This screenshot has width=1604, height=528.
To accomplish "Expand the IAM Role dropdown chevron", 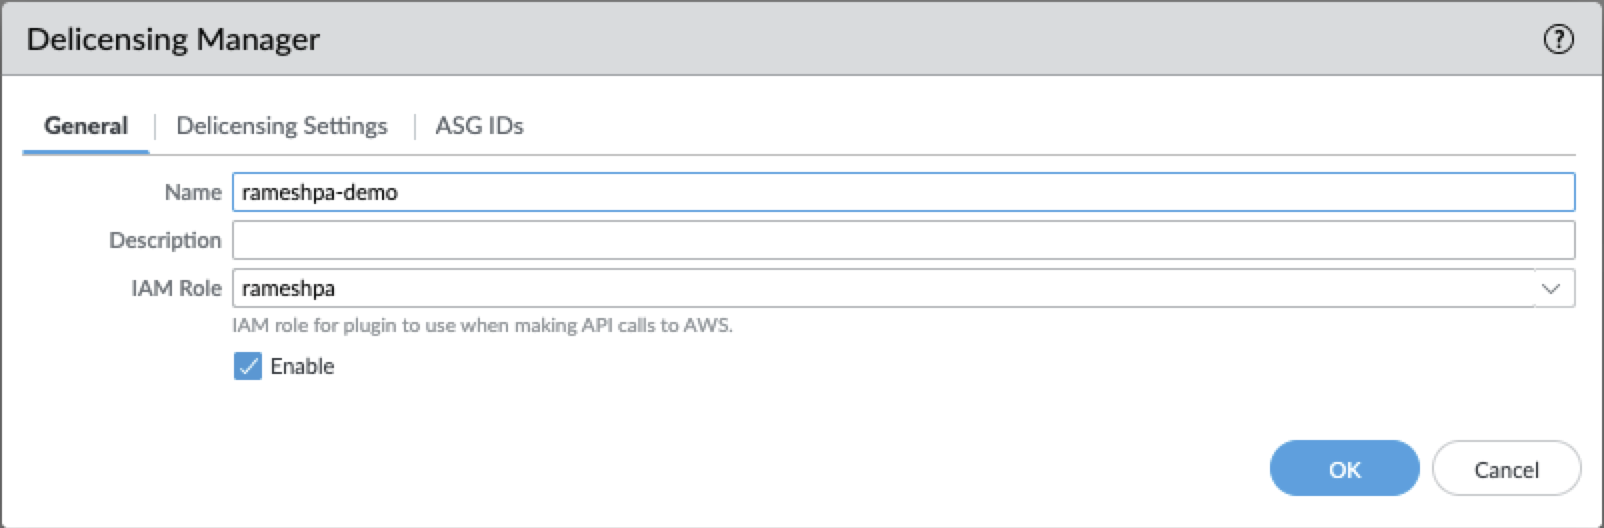I will click(x=1551, y=288).
